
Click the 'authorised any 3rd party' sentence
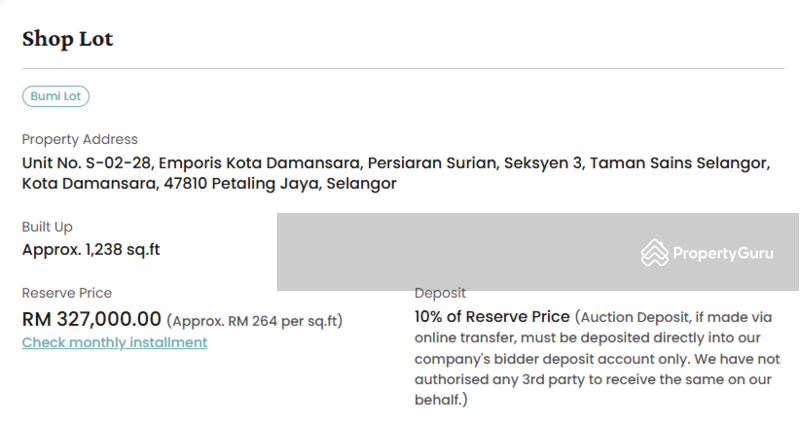(x=593, y=380)
